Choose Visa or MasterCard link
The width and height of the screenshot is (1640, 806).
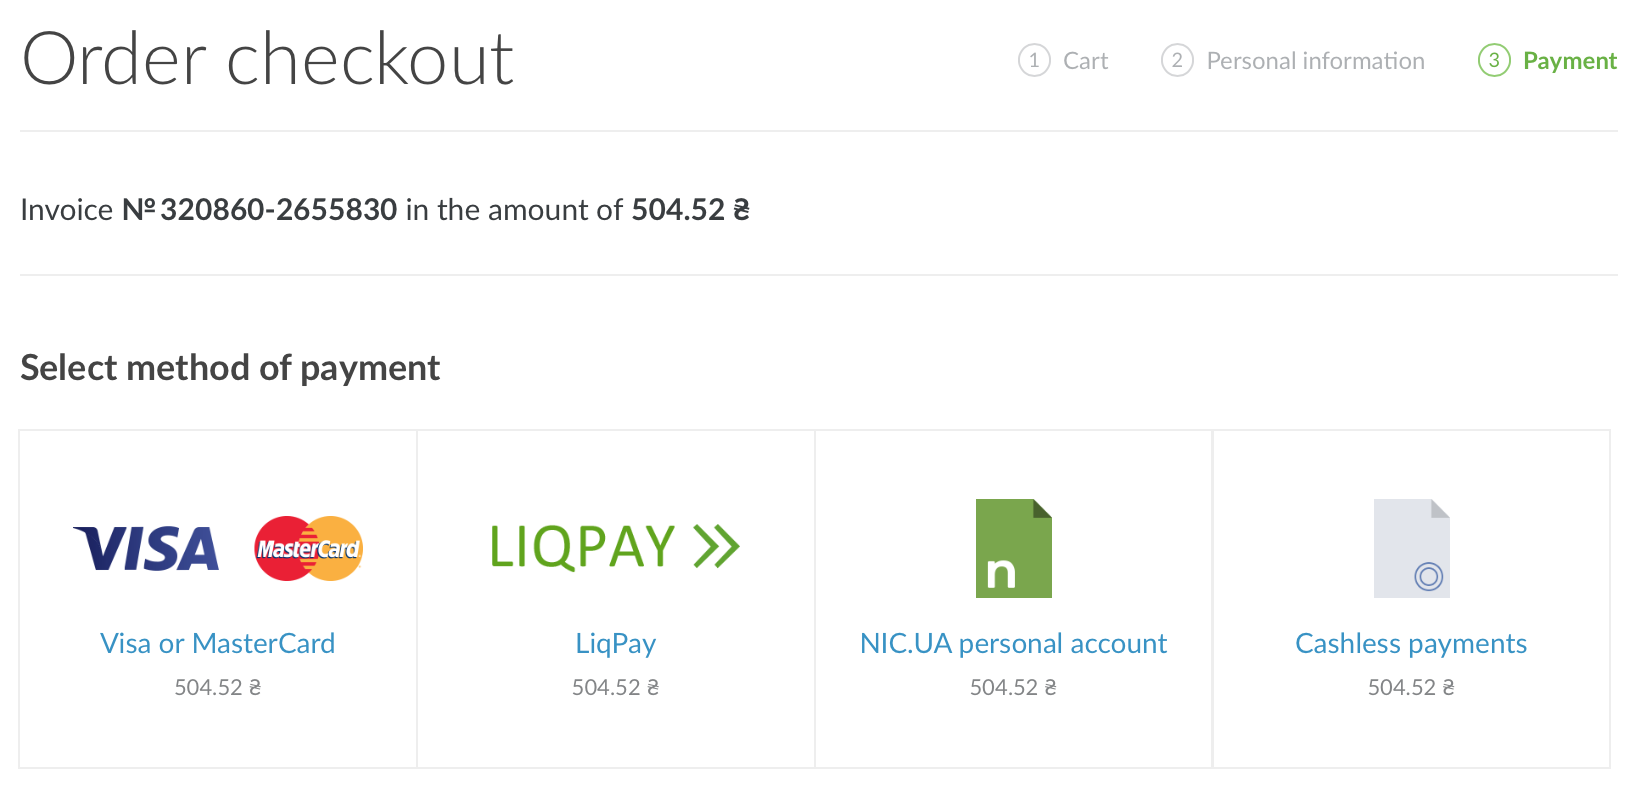(x=218, y=643)
